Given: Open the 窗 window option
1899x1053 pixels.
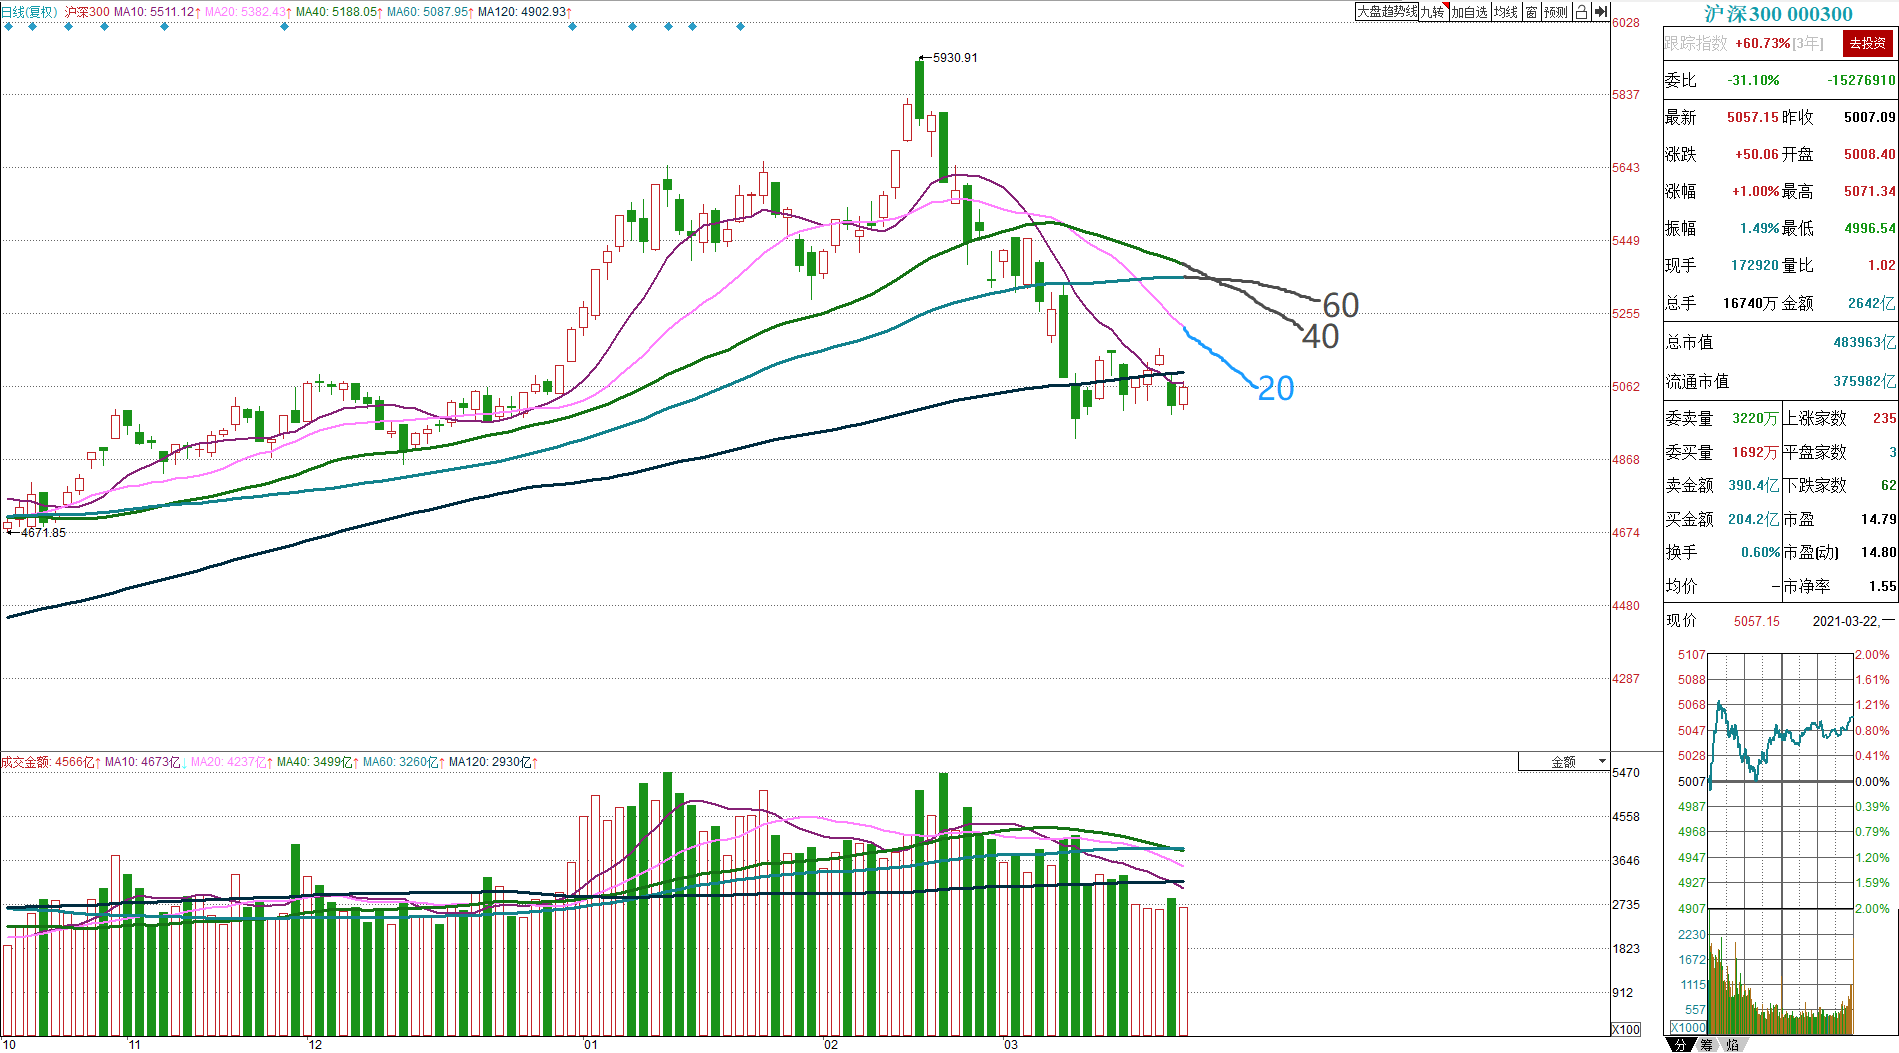Looking at the screenshot, I should coord(1531,12).
